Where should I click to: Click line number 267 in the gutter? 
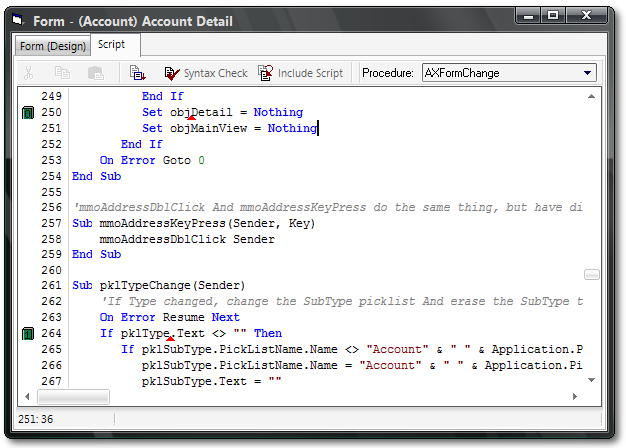click(52, 381)
